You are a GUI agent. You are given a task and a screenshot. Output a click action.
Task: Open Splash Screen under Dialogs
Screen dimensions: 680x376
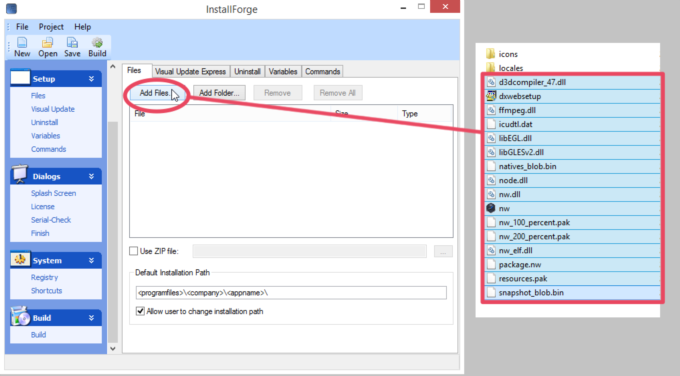tap(53, 193)
